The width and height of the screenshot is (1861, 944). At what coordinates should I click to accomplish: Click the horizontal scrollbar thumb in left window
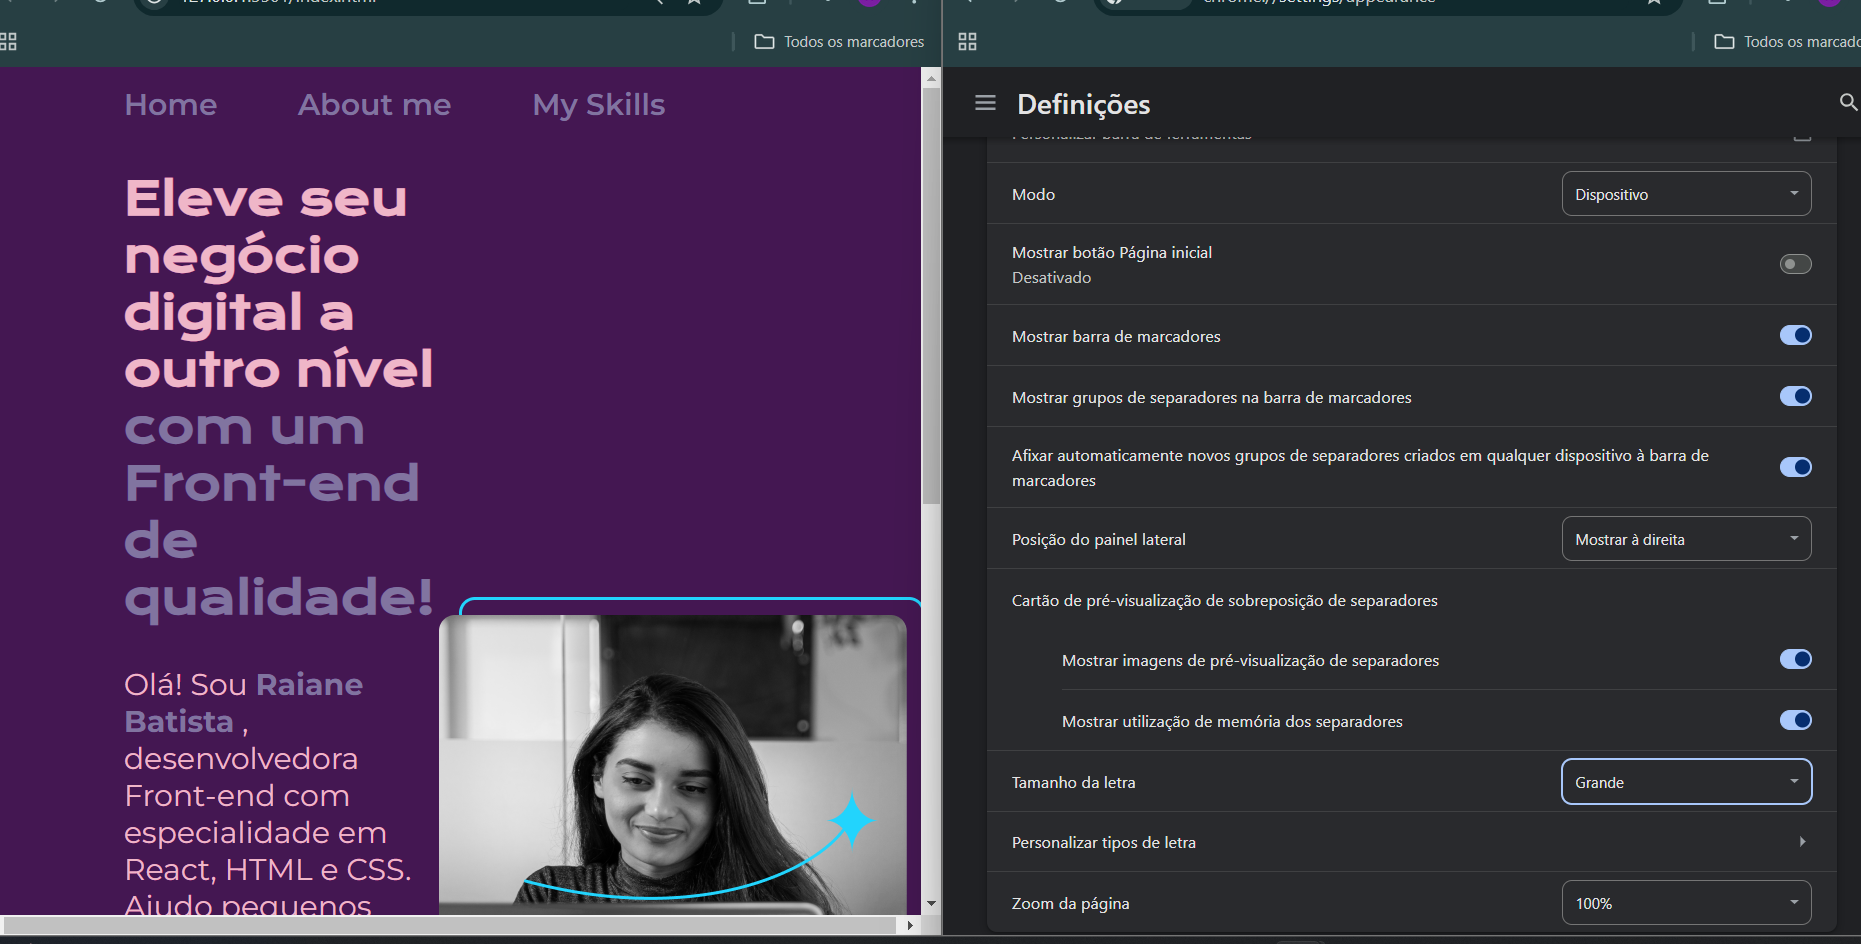(450, 925)
